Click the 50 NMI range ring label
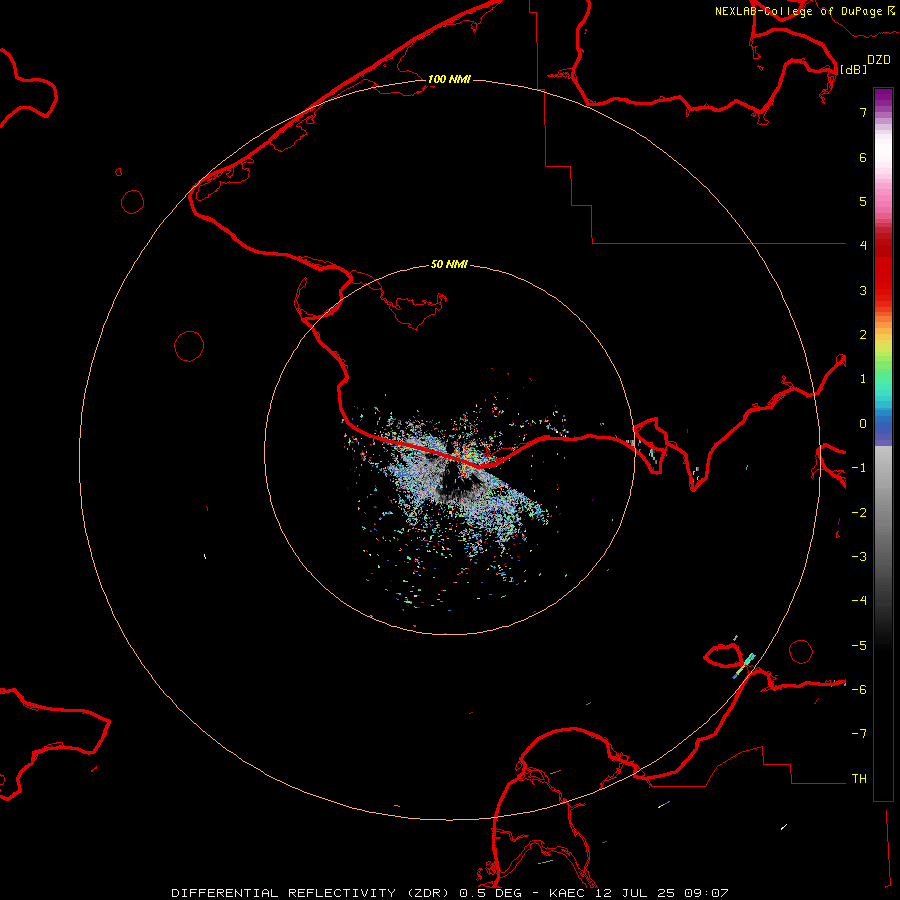The image size is (900, 900). click(x=449, y=264)
